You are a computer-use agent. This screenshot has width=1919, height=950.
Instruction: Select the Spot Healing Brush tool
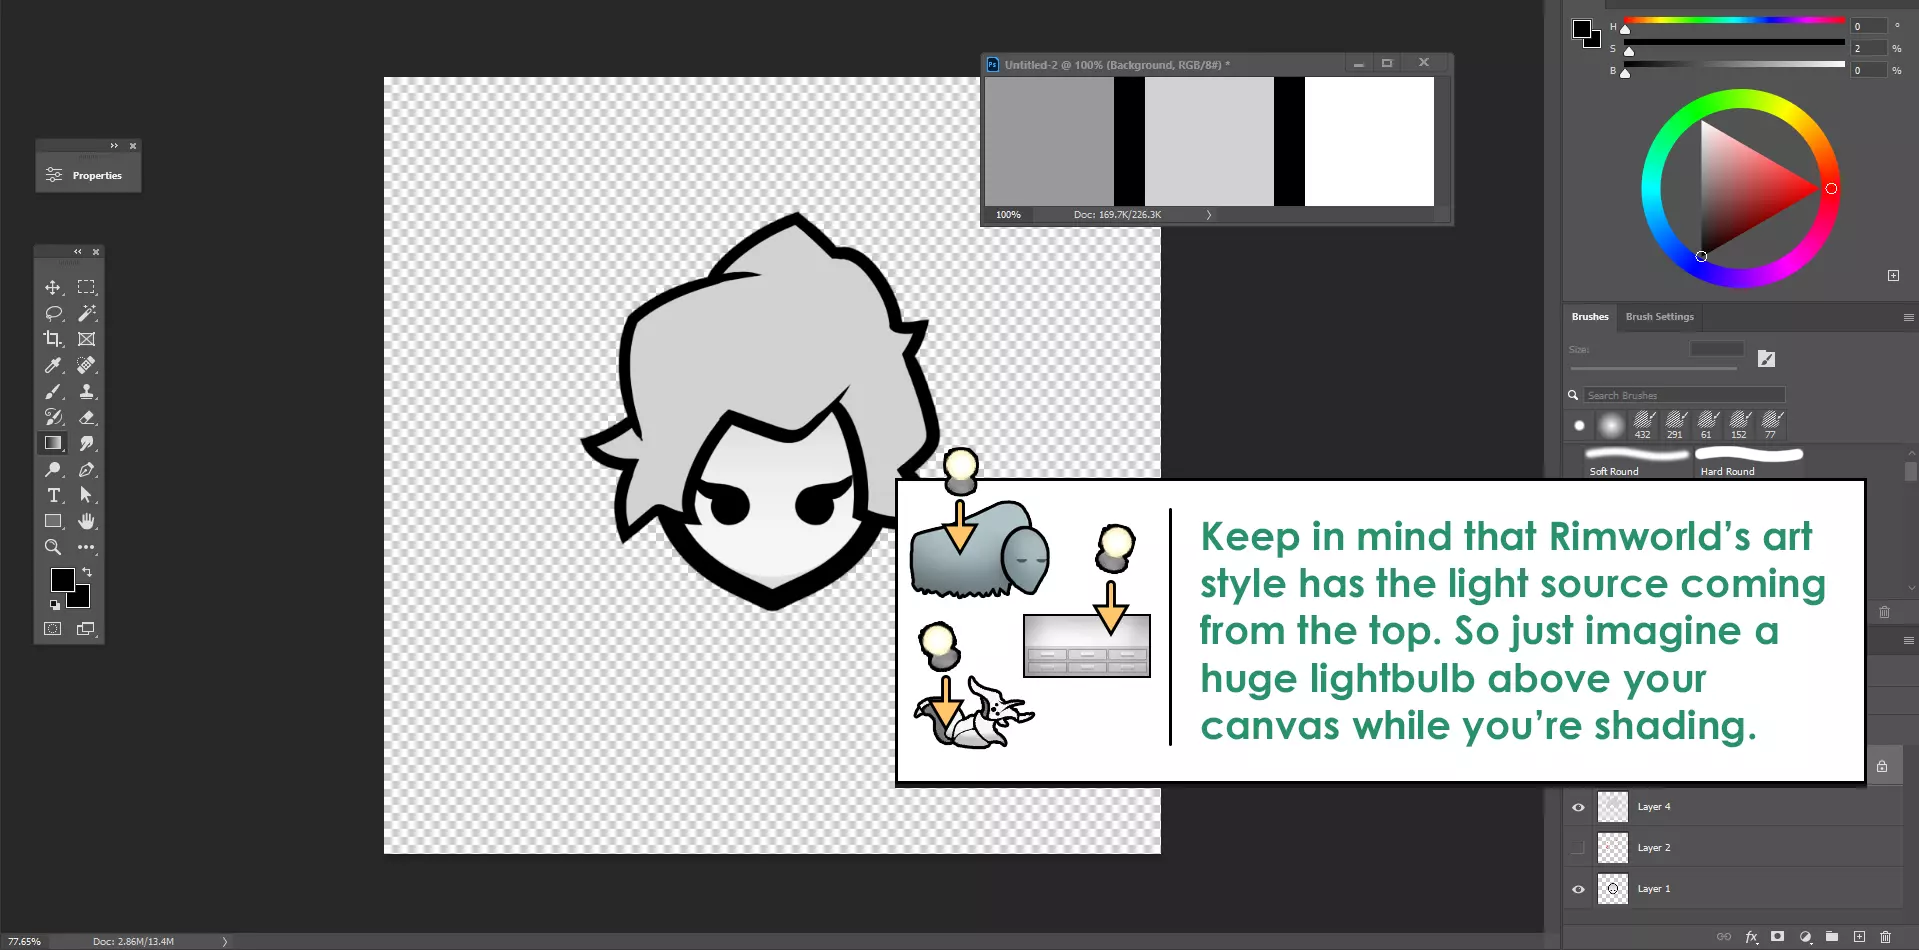click(87, 366)
